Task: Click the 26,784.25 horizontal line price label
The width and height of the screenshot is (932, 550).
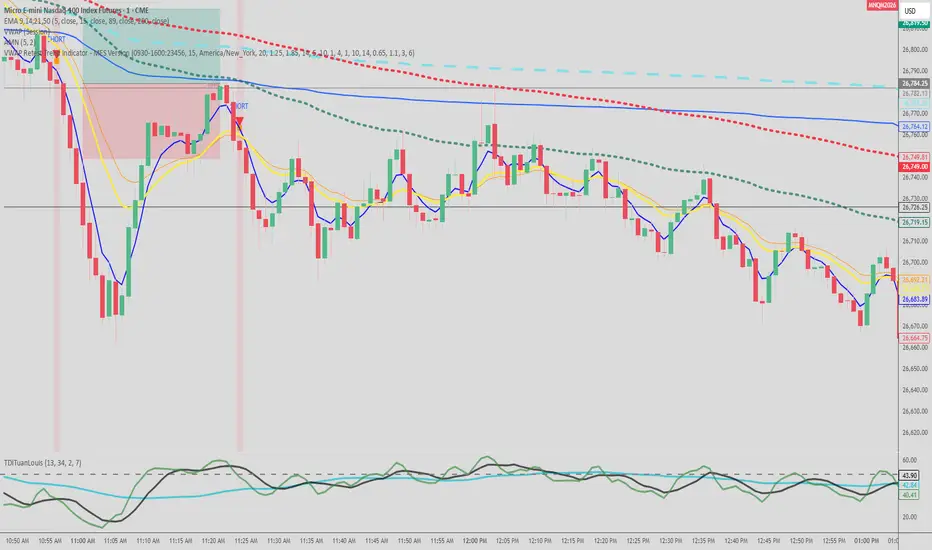Action: (x=915, y=84)
